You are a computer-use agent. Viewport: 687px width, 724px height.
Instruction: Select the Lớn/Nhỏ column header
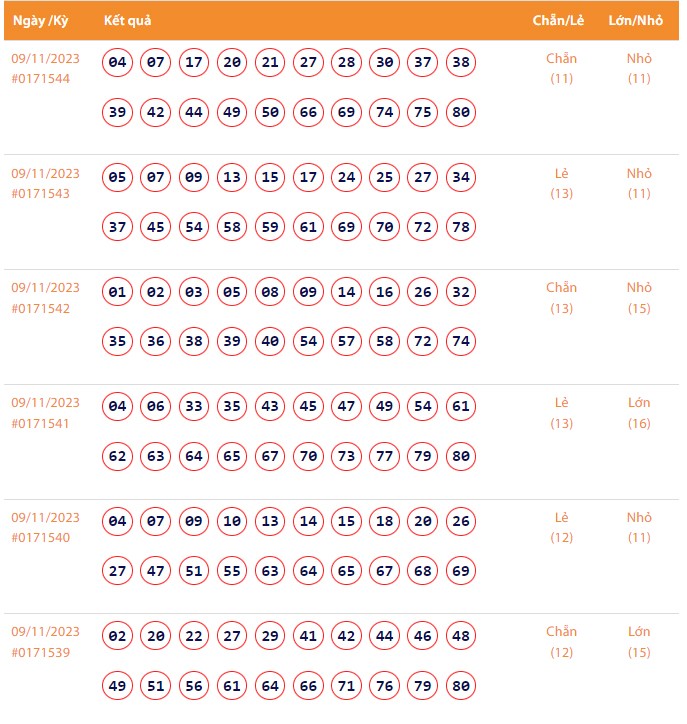636,21
